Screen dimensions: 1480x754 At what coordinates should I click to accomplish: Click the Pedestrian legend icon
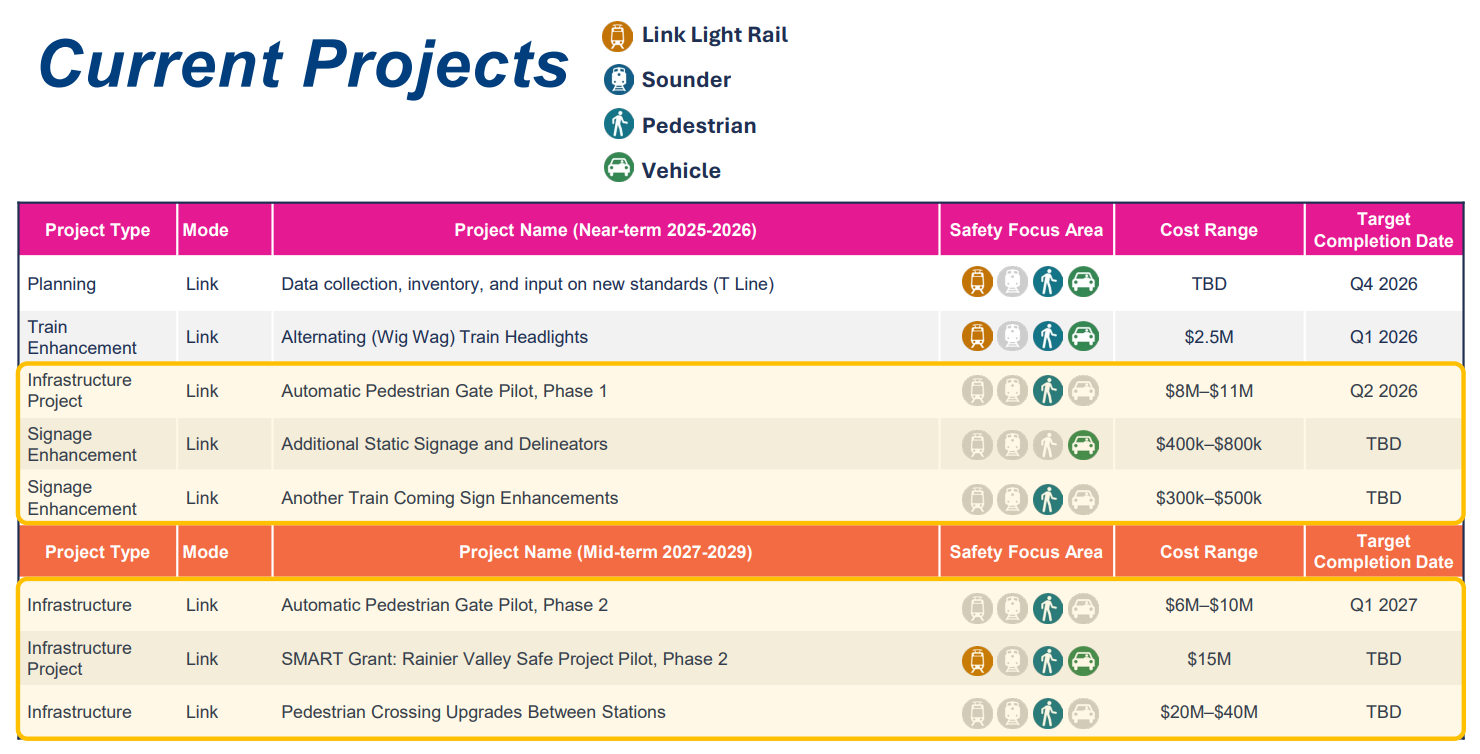coord(618,124)
